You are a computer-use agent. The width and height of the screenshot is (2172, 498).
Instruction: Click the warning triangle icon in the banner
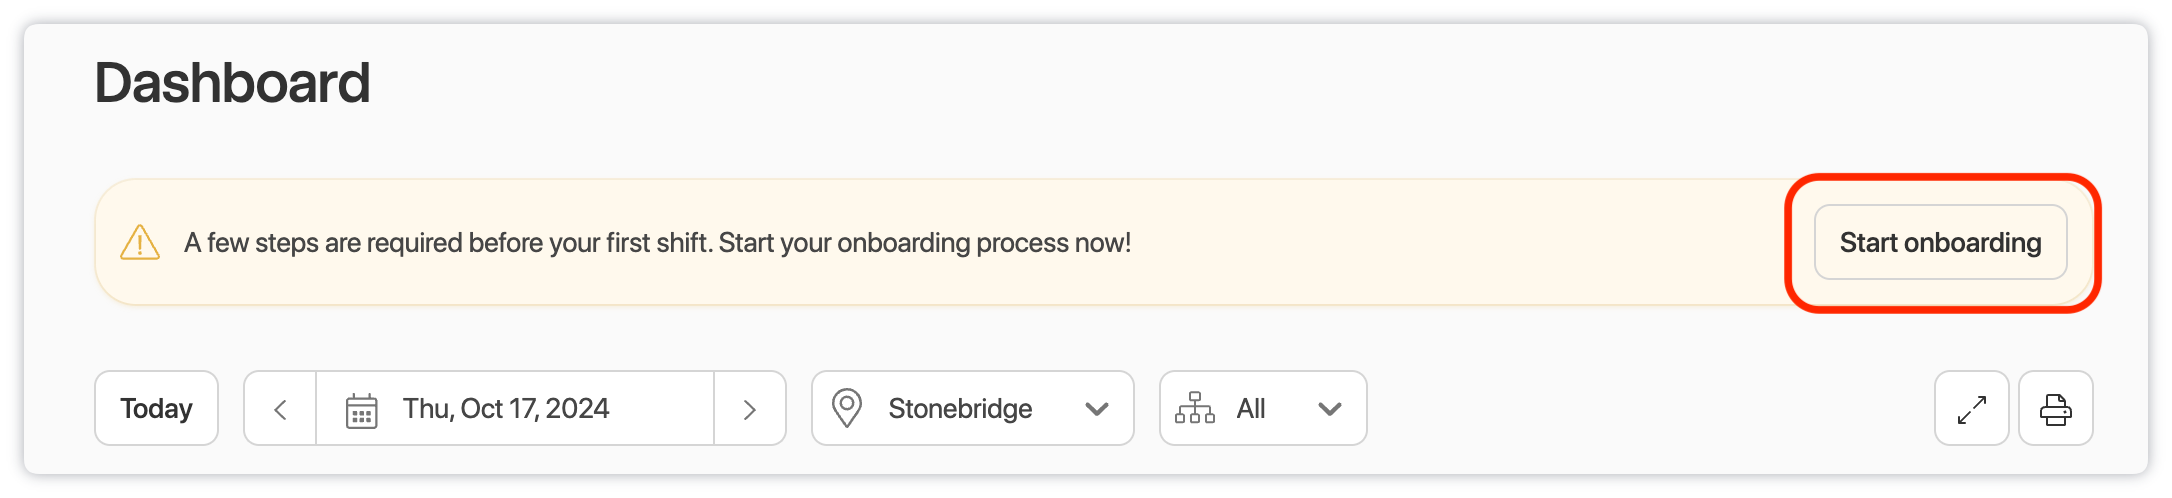coord(140,243)
